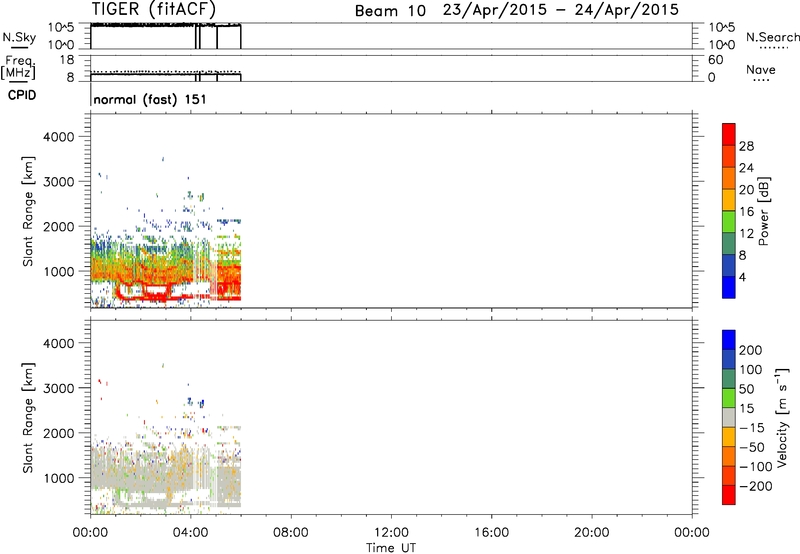Click the 'Beam 10' label

tap(390, 11)
